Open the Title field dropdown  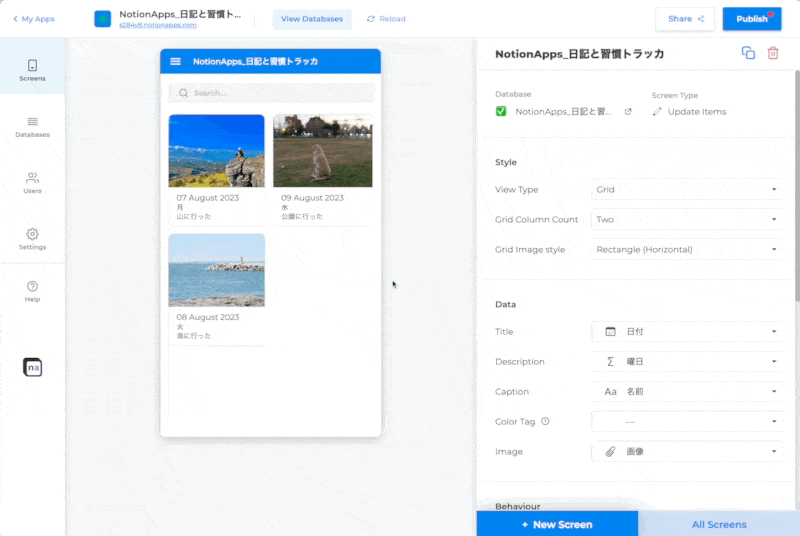coord(686,331)
